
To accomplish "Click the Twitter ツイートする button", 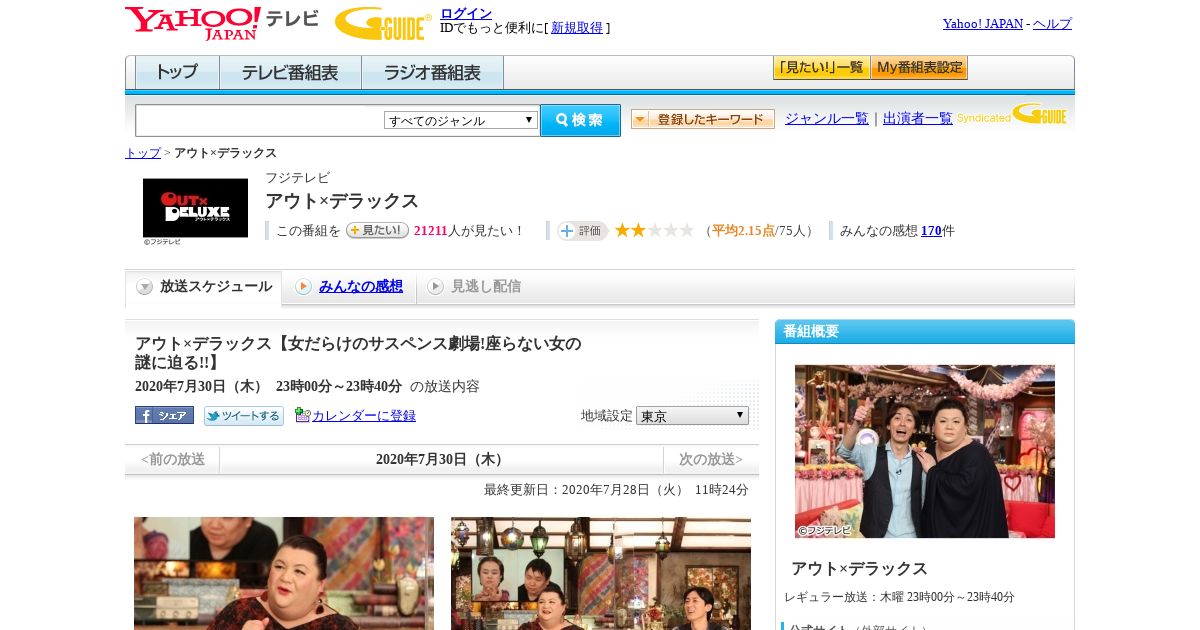I will click(x=244, y=415).
